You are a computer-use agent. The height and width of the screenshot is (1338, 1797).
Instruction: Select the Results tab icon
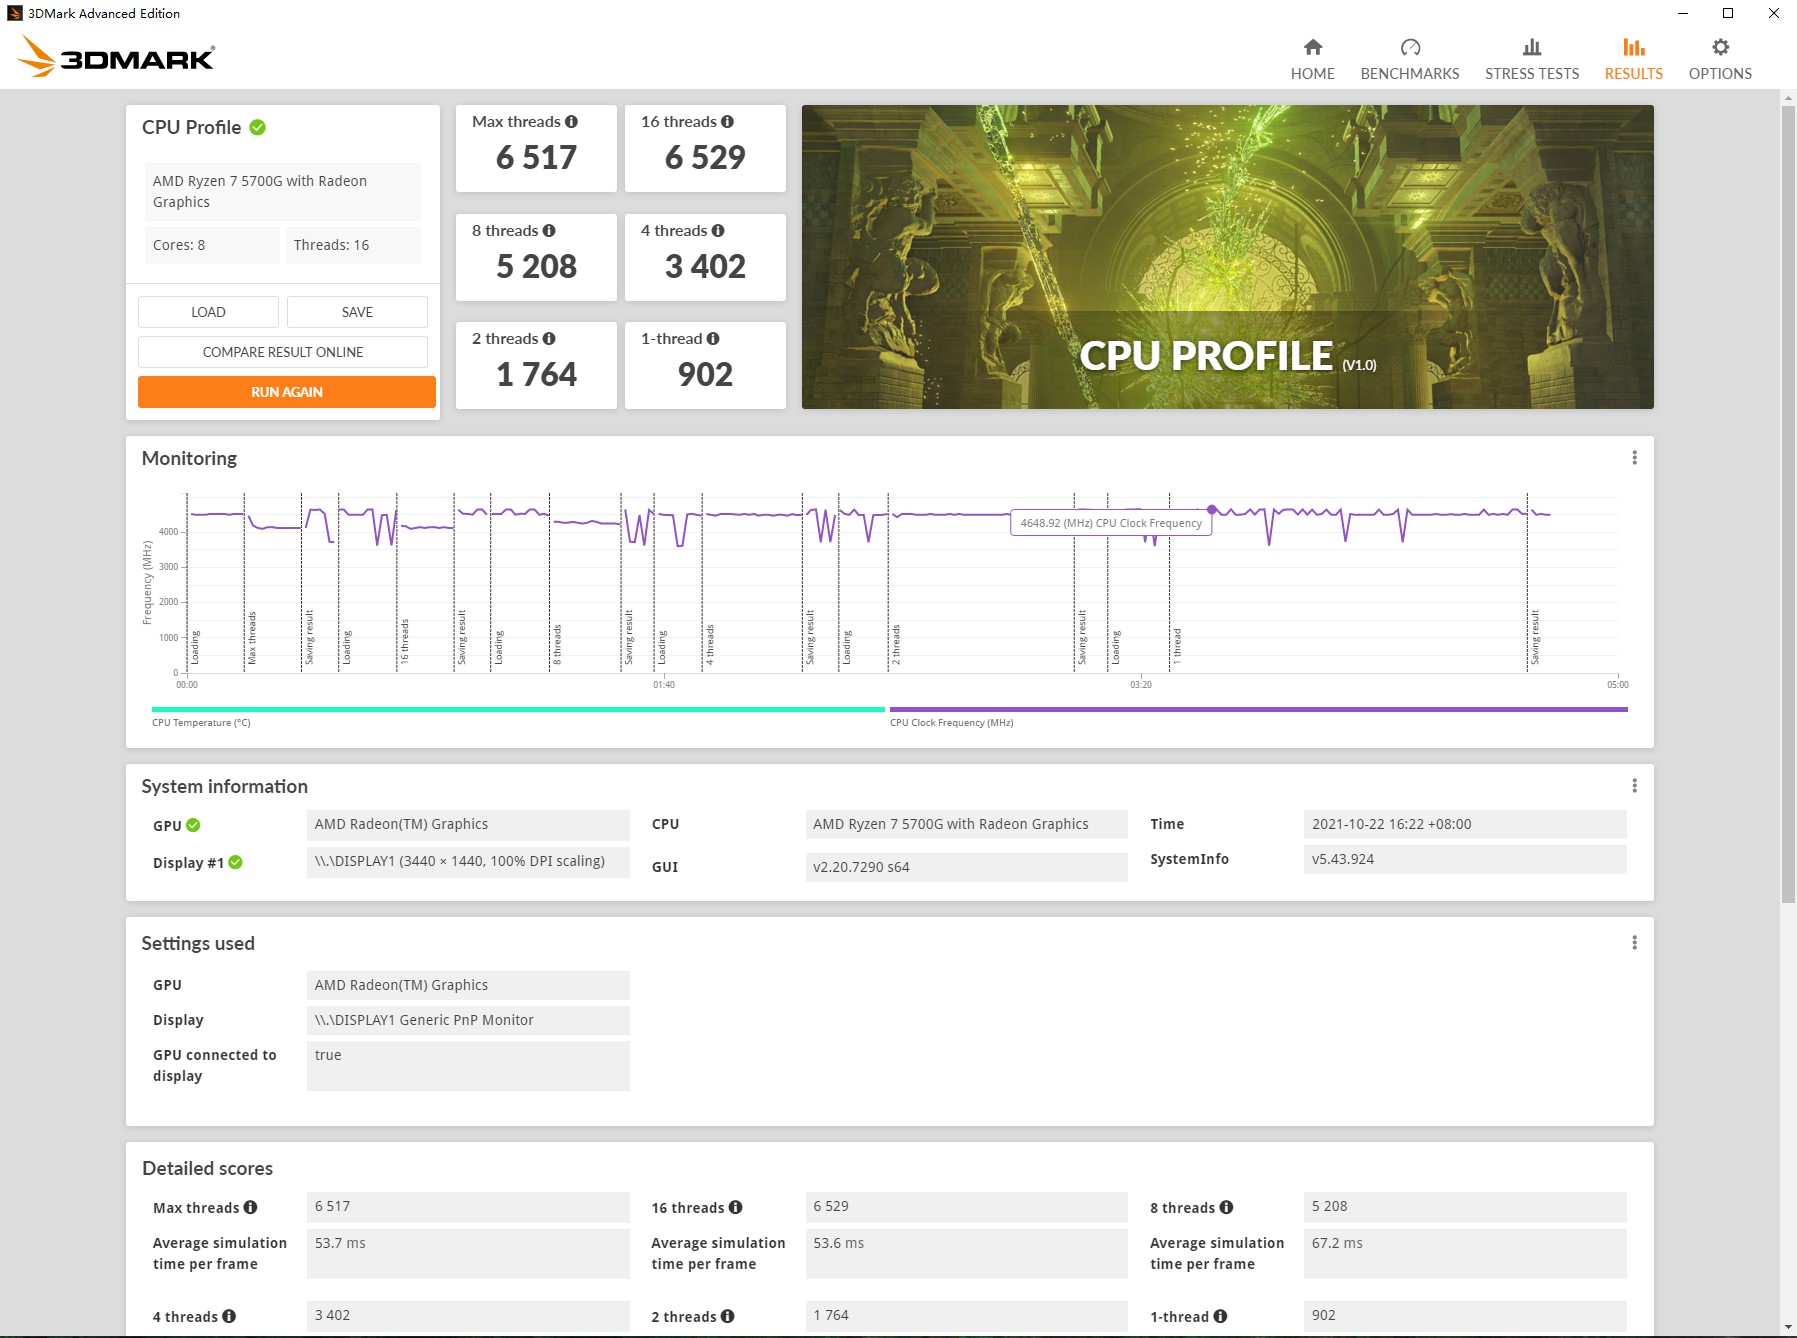tap(1633, 47)
